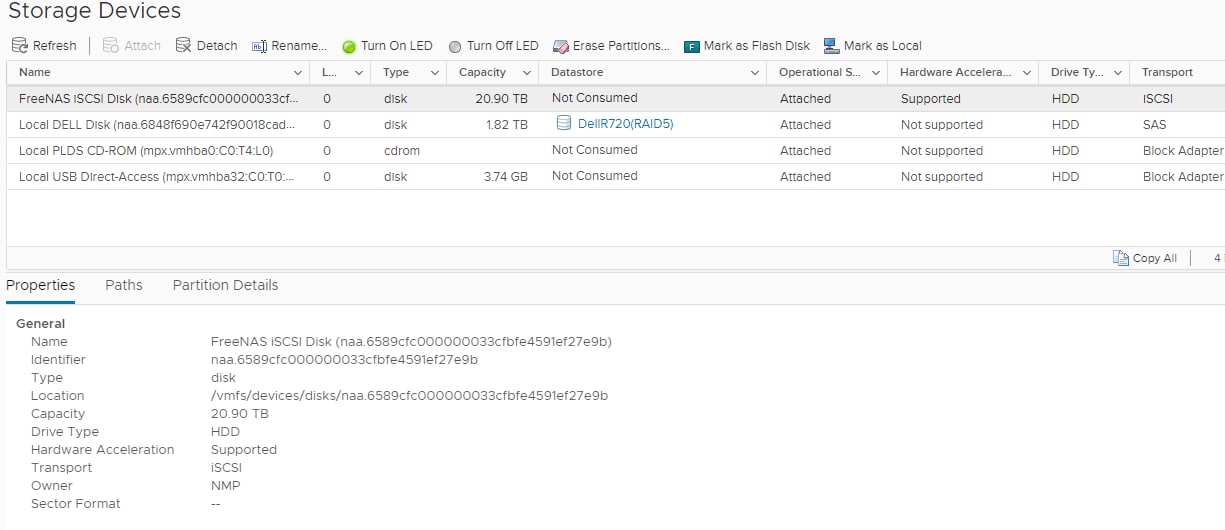Click the Datastore column header label
1225x530 pixels.
577,72
